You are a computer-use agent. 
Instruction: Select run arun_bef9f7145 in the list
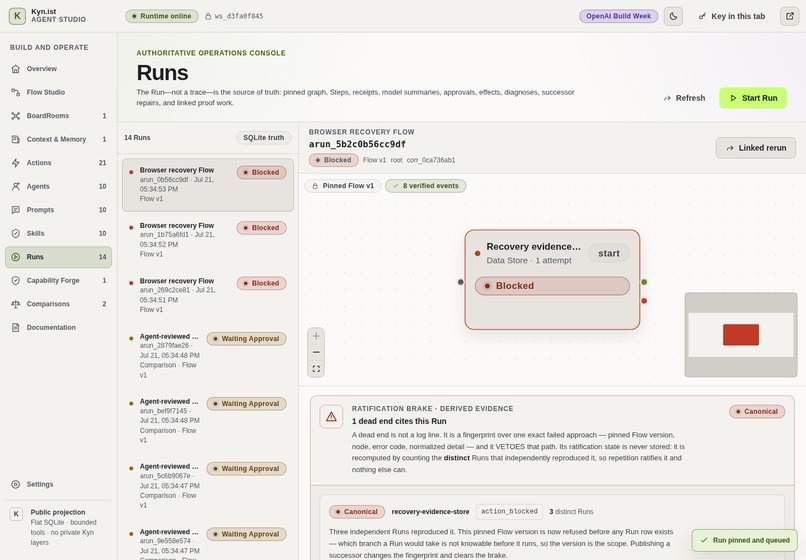point(208,421)
